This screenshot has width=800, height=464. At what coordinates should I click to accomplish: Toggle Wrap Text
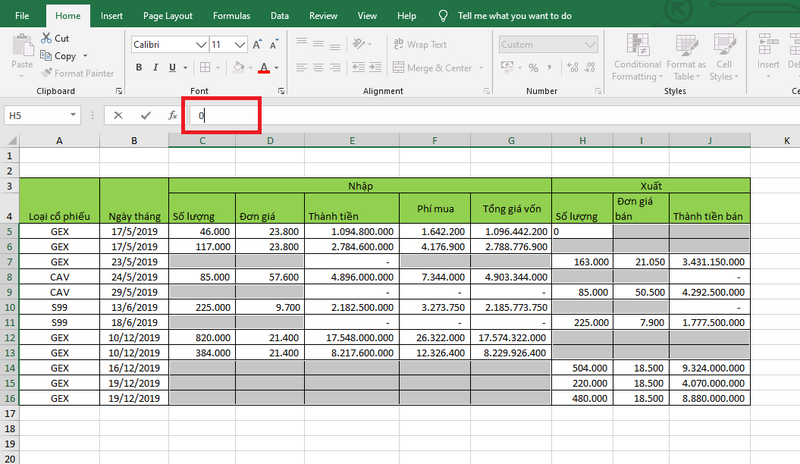(419, 45)
